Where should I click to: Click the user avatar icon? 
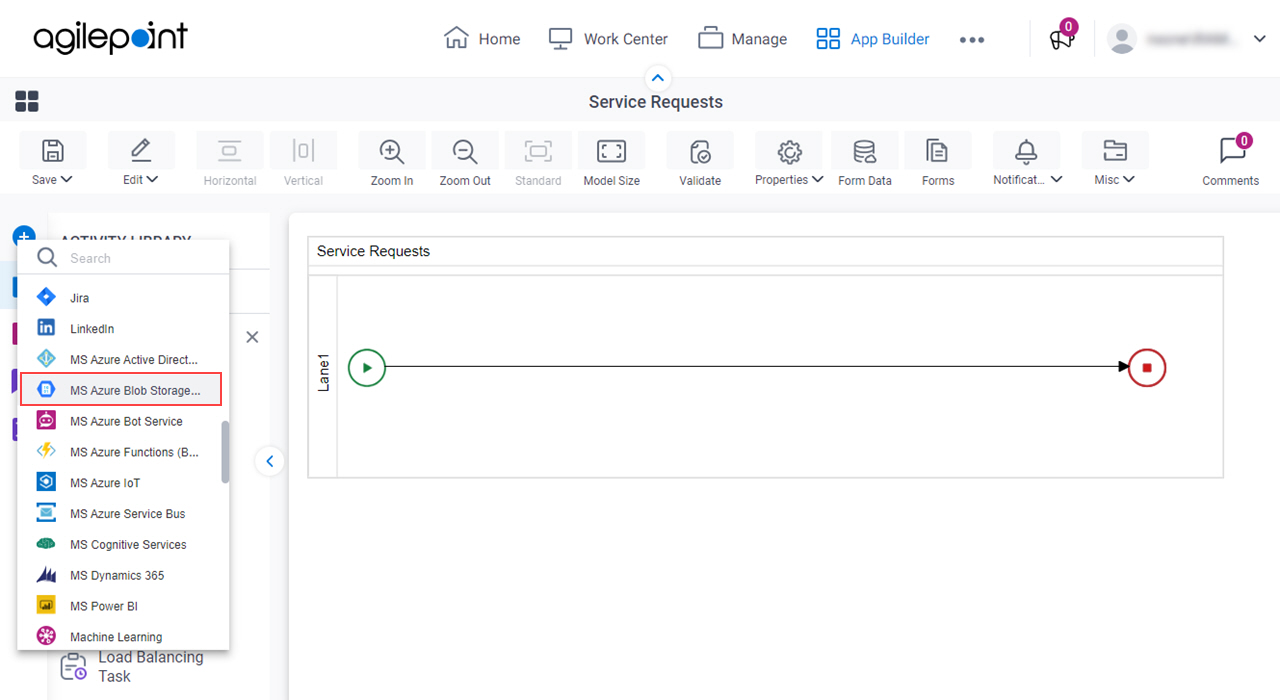click(x=1122, y=39)
